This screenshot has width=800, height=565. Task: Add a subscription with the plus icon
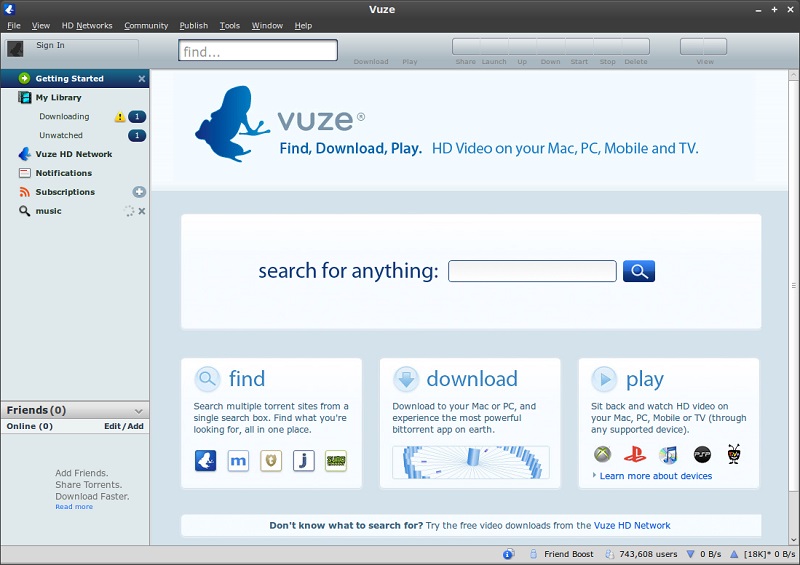point(139,192)
